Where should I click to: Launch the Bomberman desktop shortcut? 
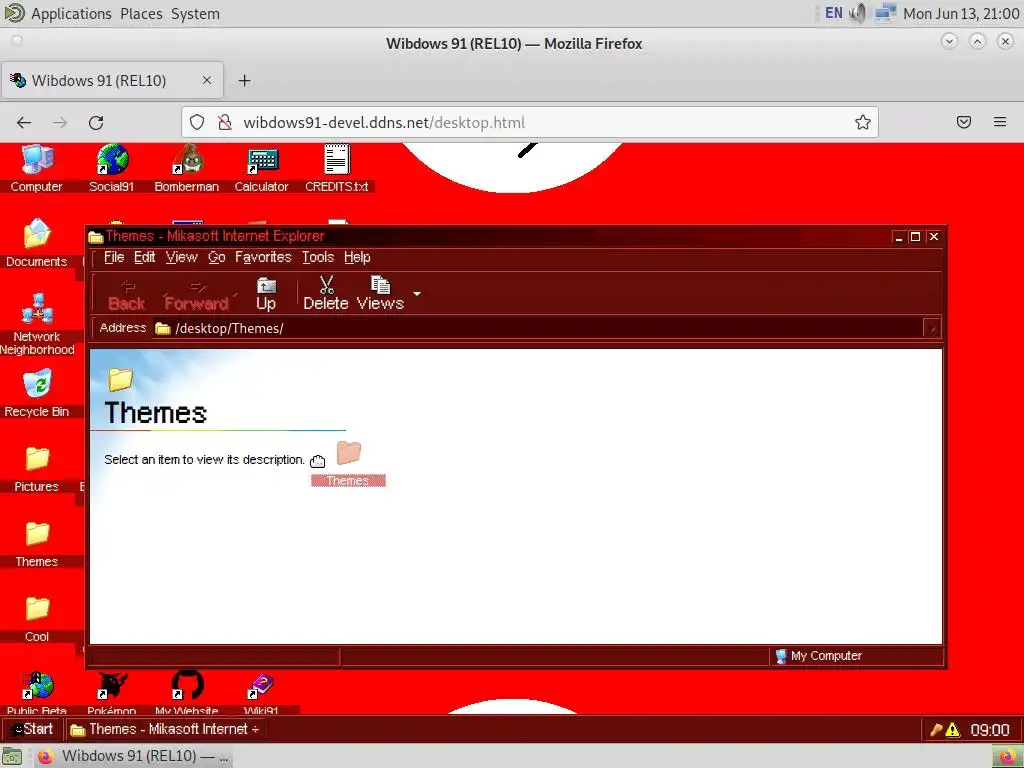(x=187, y=168)
